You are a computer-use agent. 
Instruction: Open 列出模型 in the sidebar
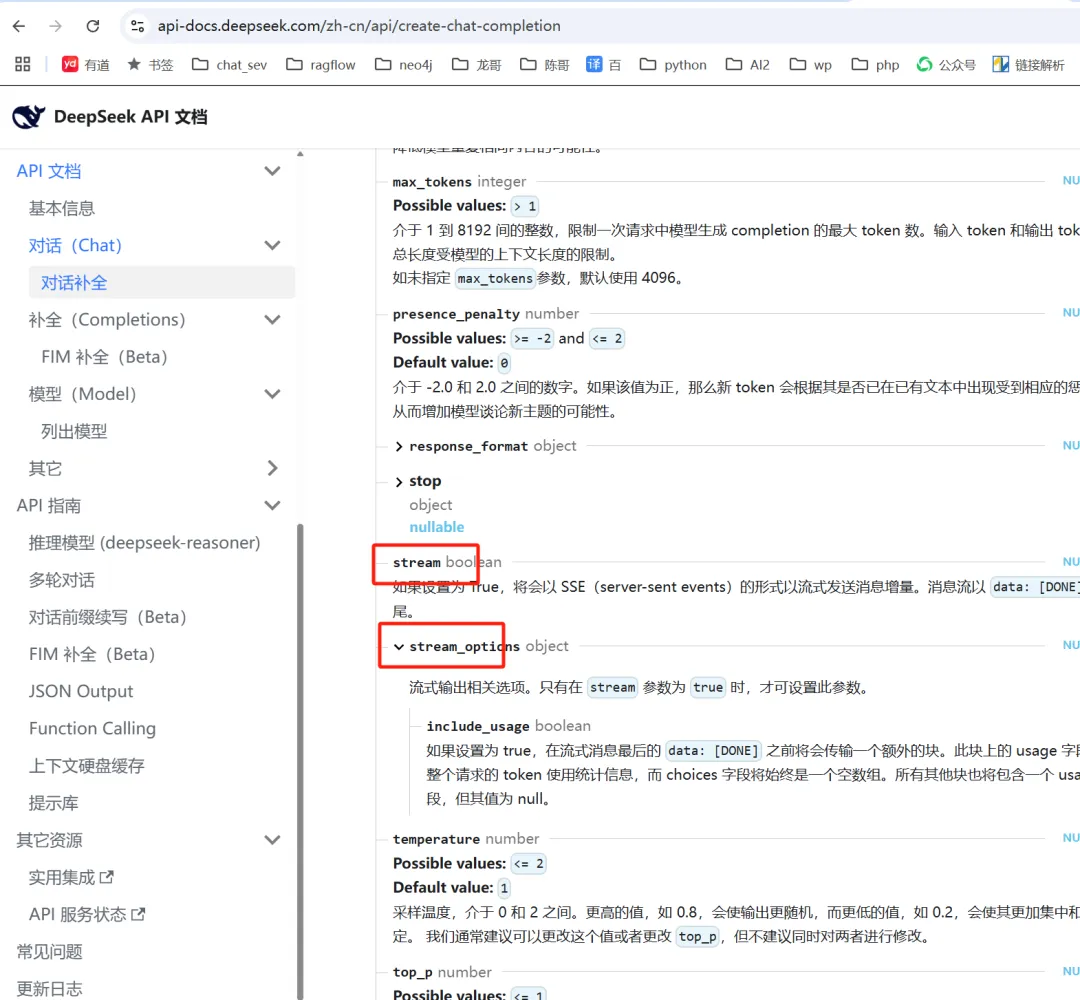click(74, 431)
